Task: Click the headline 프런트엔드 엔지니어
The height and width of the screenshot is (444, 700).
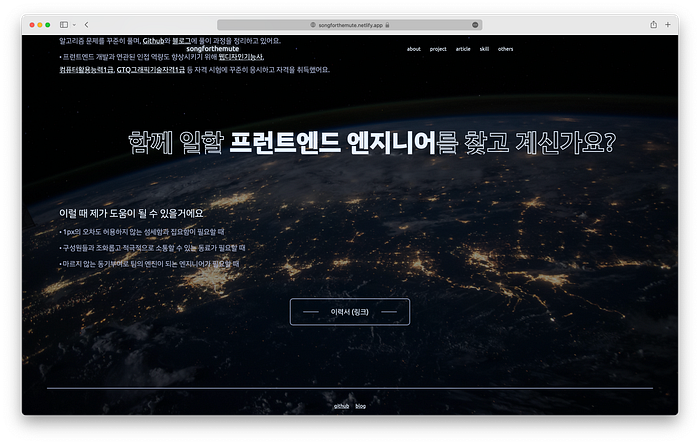Action: point(332,143)
